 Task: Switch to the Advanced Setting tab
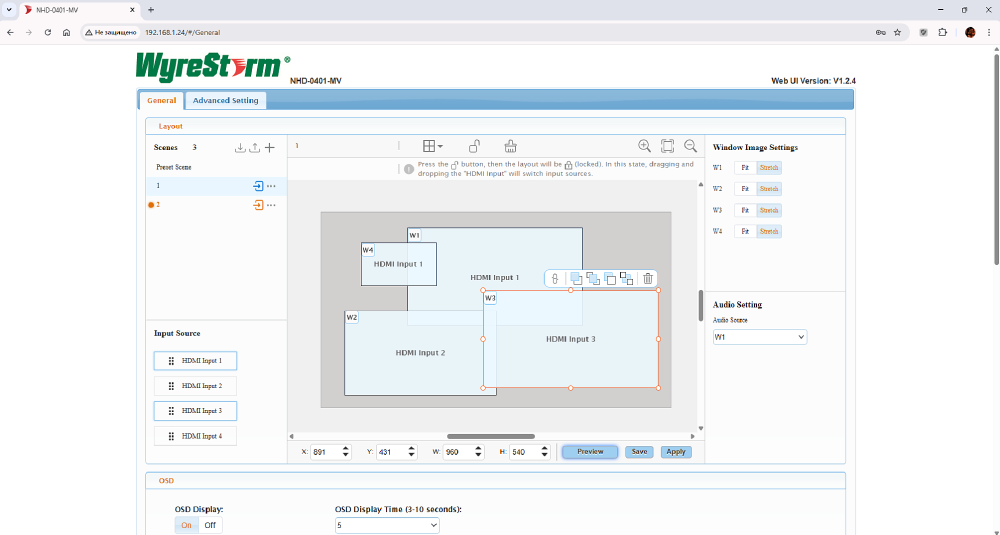225,100
